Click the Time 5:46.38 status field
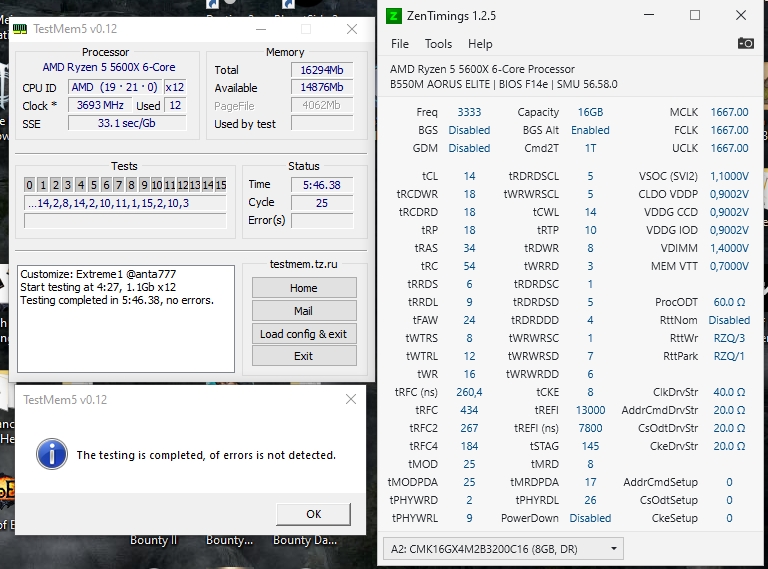 pos(322,185)
